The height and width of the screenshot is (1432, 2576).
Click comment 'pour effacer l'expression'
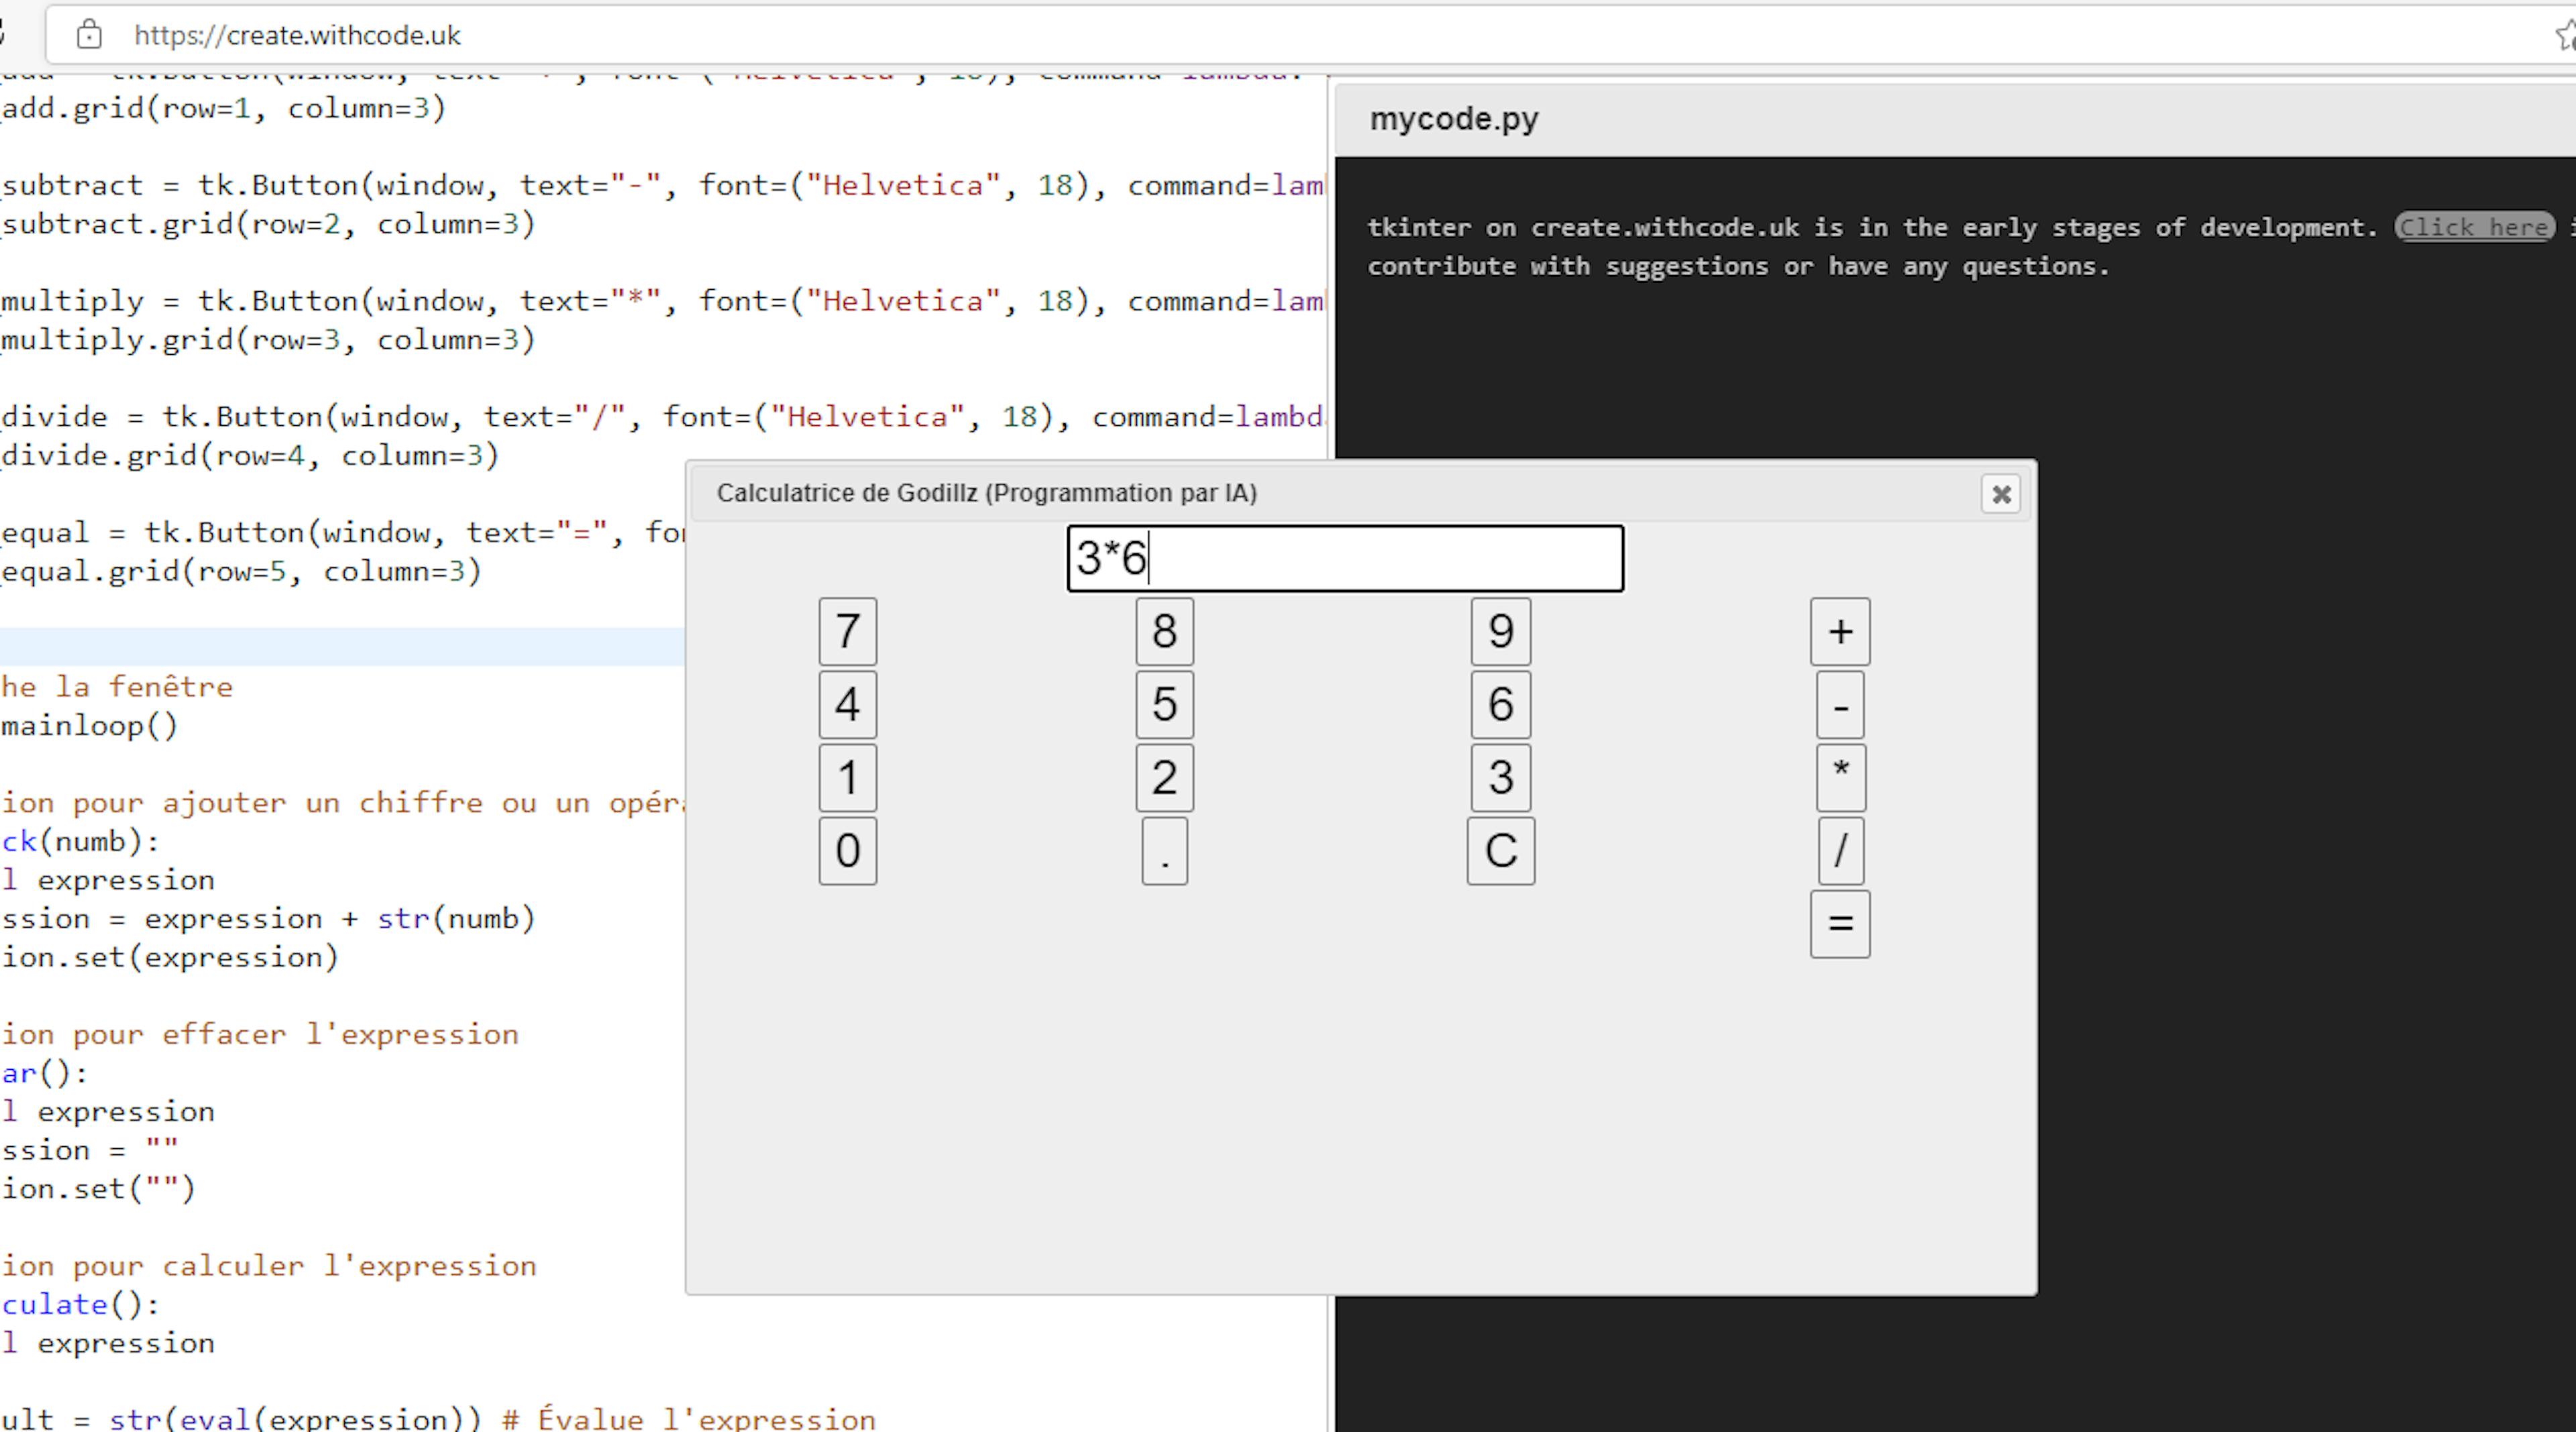pos(260,1035)
